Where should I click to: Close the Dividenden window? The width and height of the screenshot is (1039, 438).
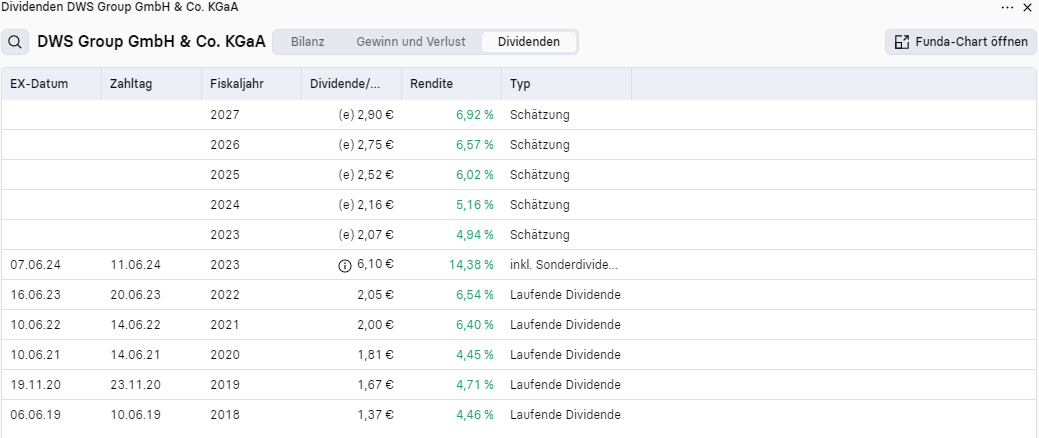1028,7
